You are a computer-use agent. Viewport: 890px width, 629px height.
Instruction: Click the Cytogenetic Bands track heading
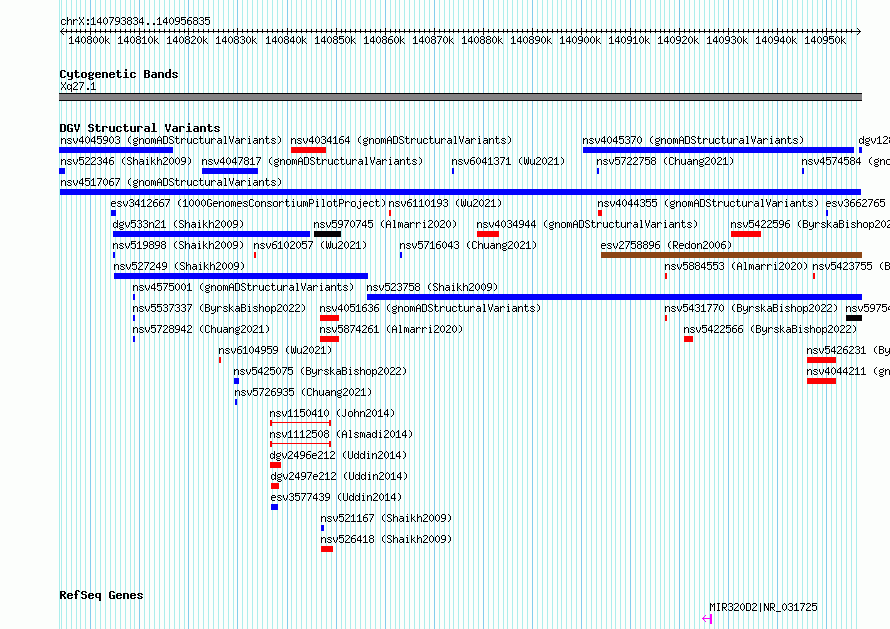(119, 74)
